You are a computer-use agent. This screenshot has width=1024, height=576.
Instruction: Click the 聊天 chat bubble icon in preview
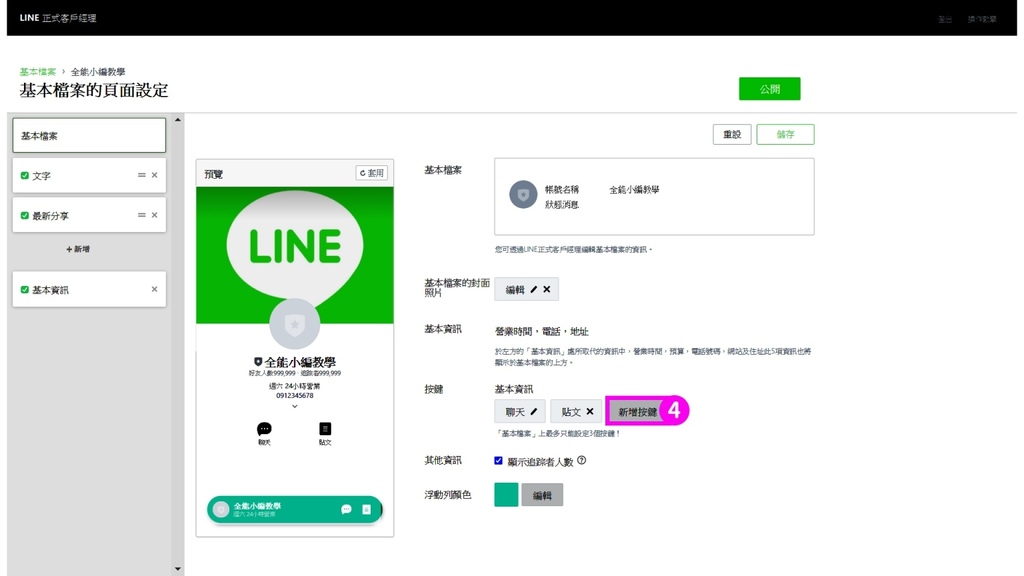click(x=264, y=429)
